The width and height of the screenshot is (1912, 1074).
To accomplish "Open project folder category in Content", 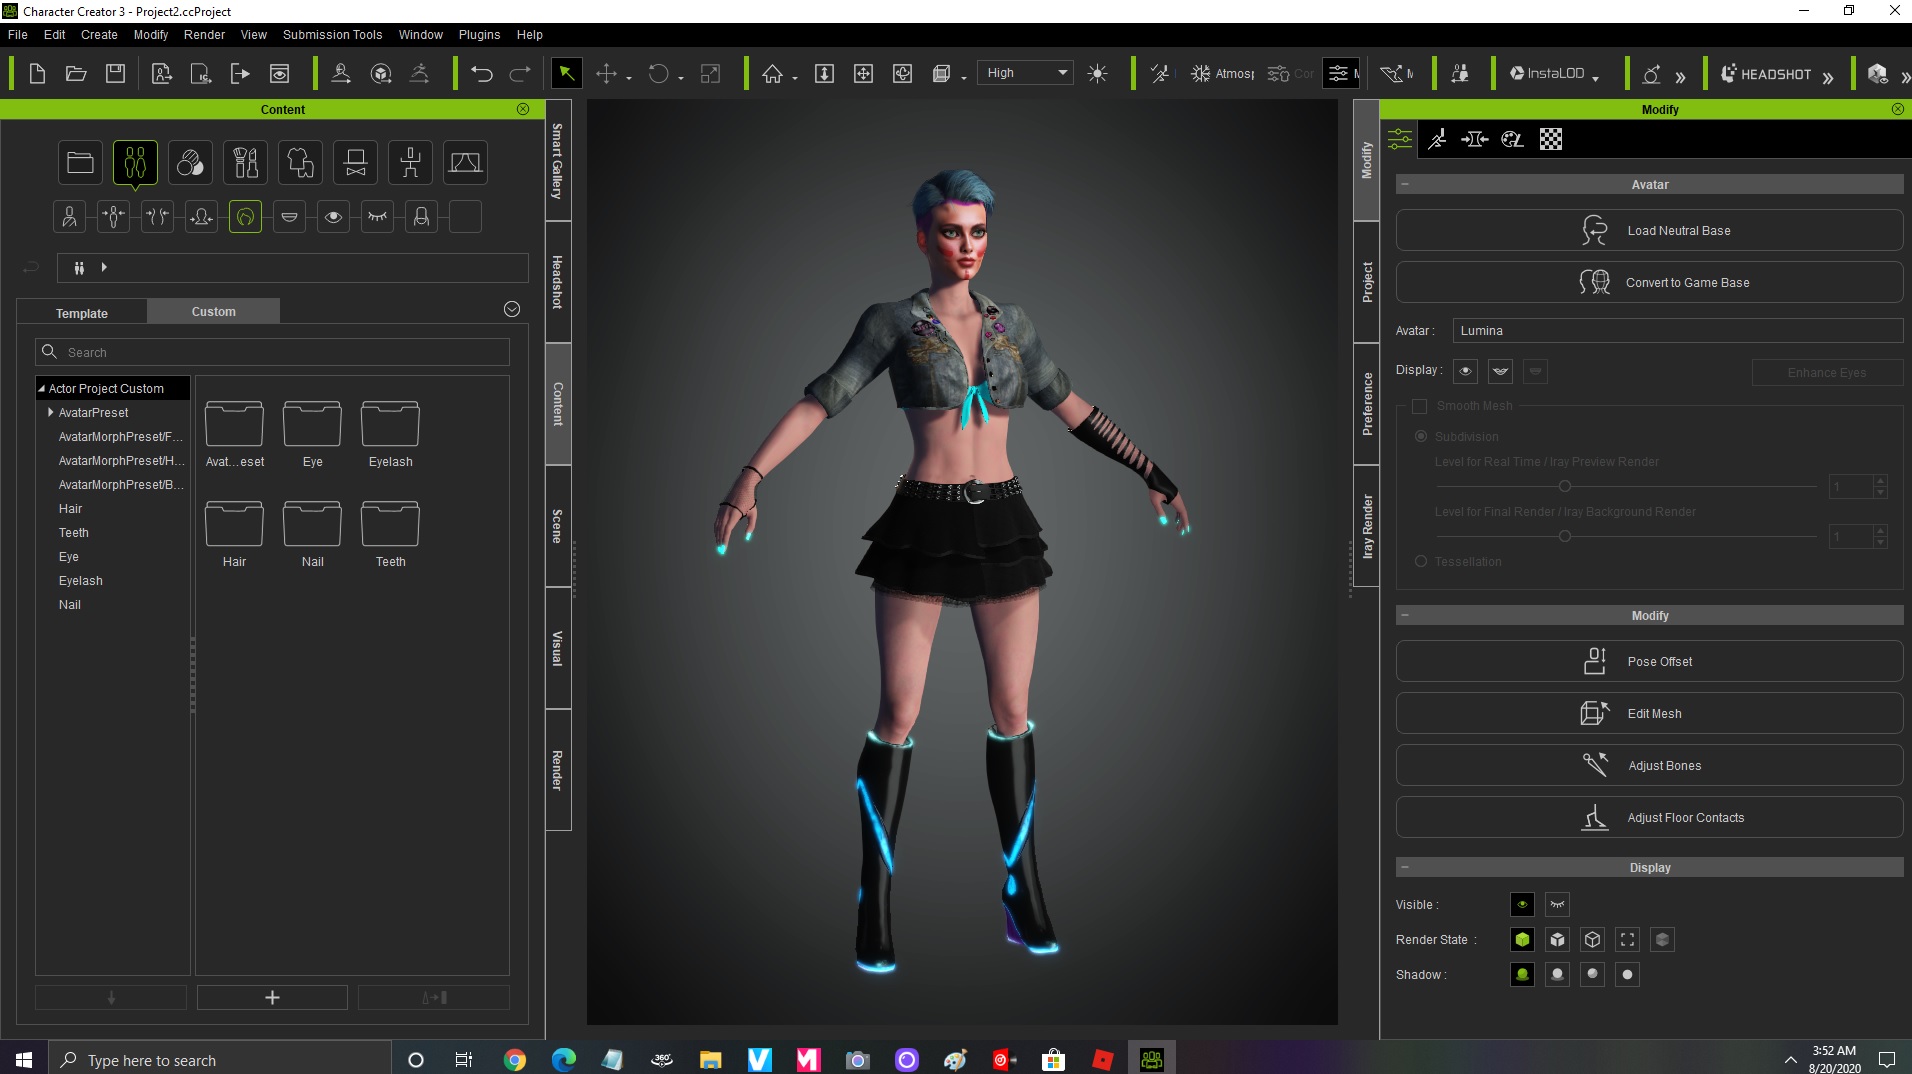I will click(x=80, y=162).
